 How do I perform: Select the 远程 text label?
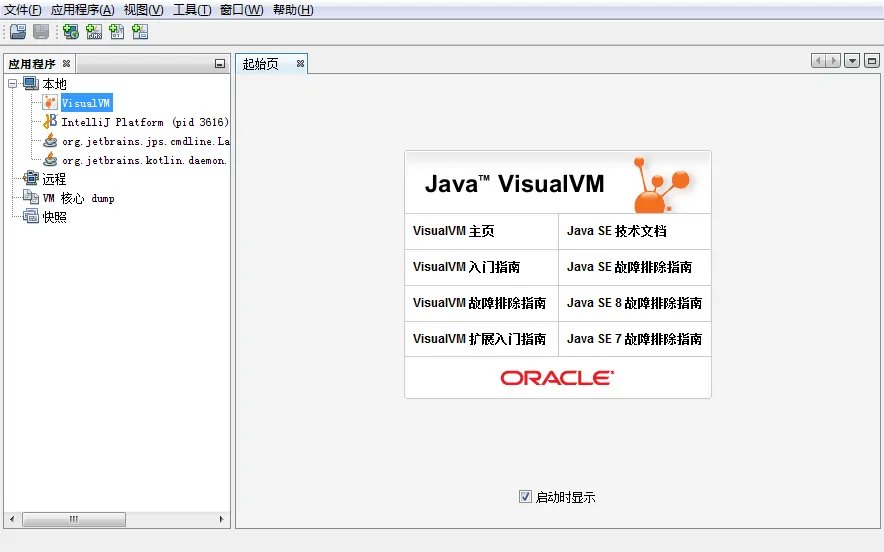coord(54,179)
